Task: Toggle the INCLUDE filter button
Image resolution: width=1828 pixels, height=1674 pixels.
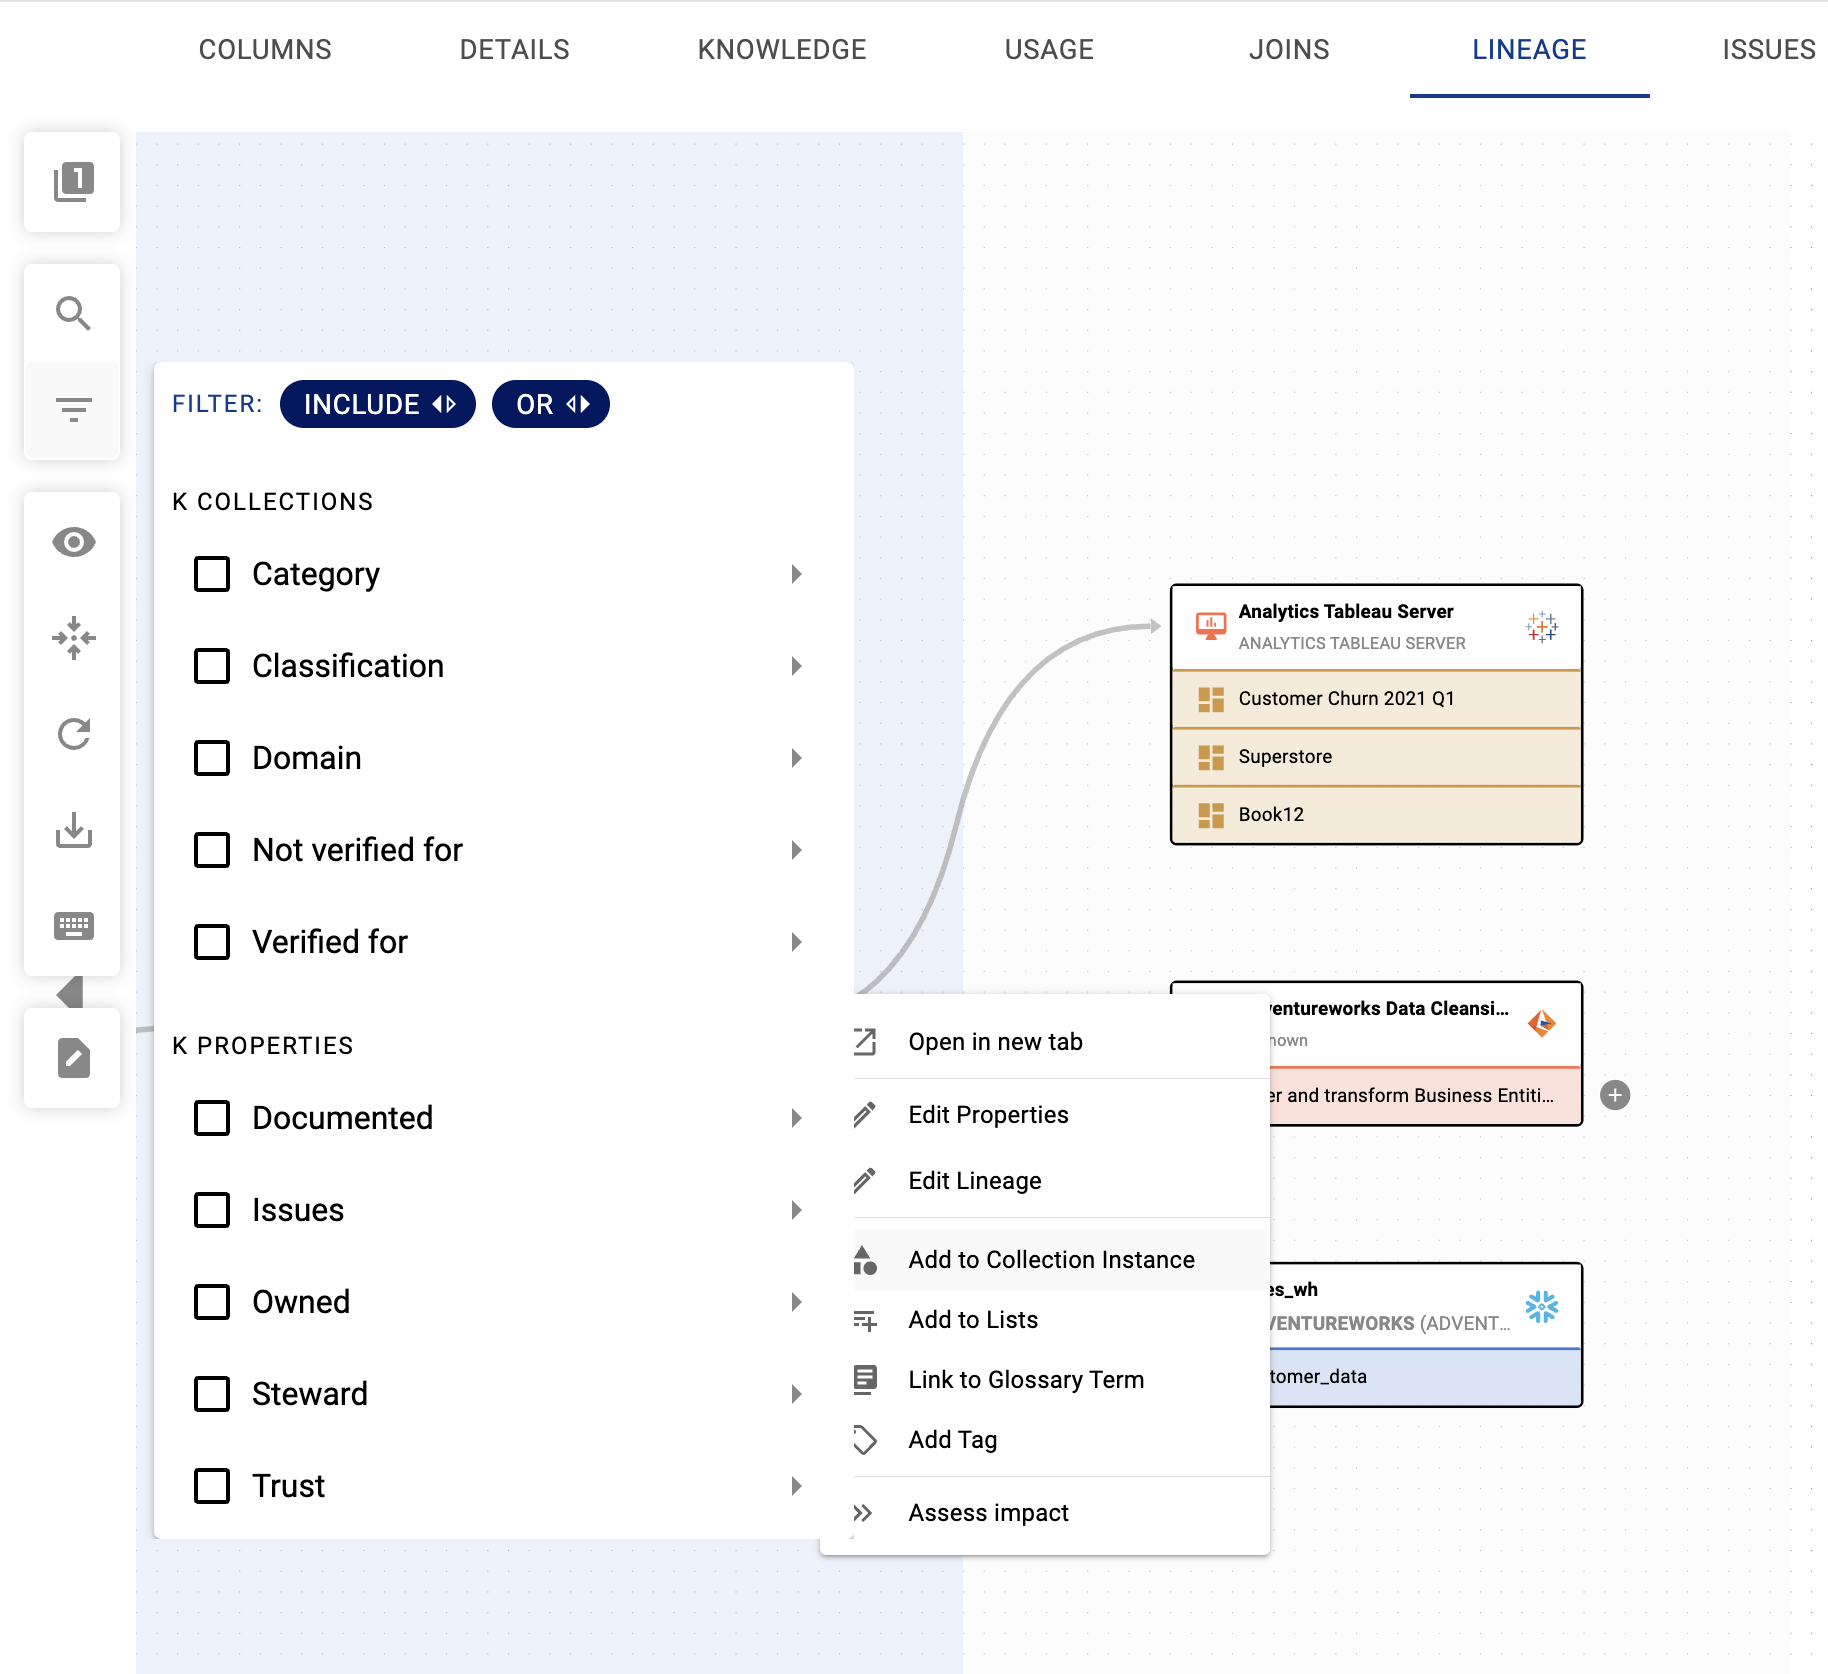Action: 378,404
